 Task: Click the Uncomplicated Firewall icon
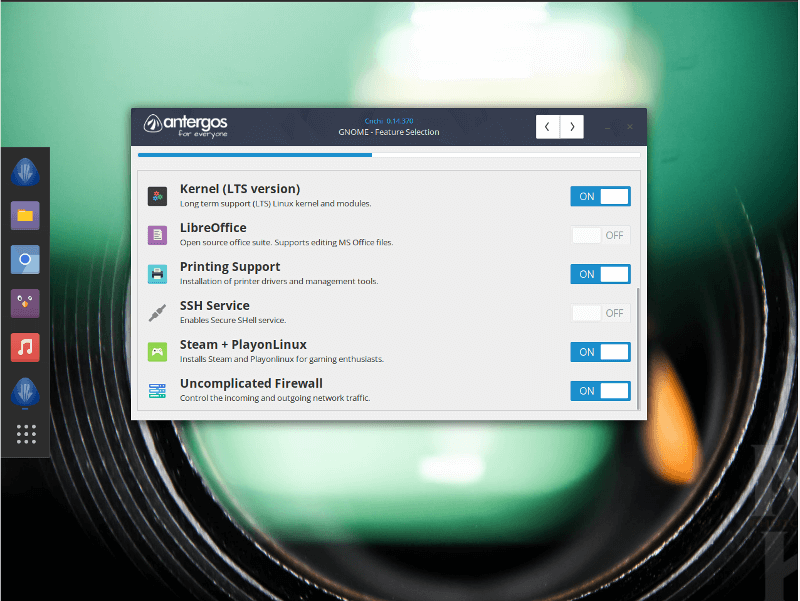tap(157, 389)
